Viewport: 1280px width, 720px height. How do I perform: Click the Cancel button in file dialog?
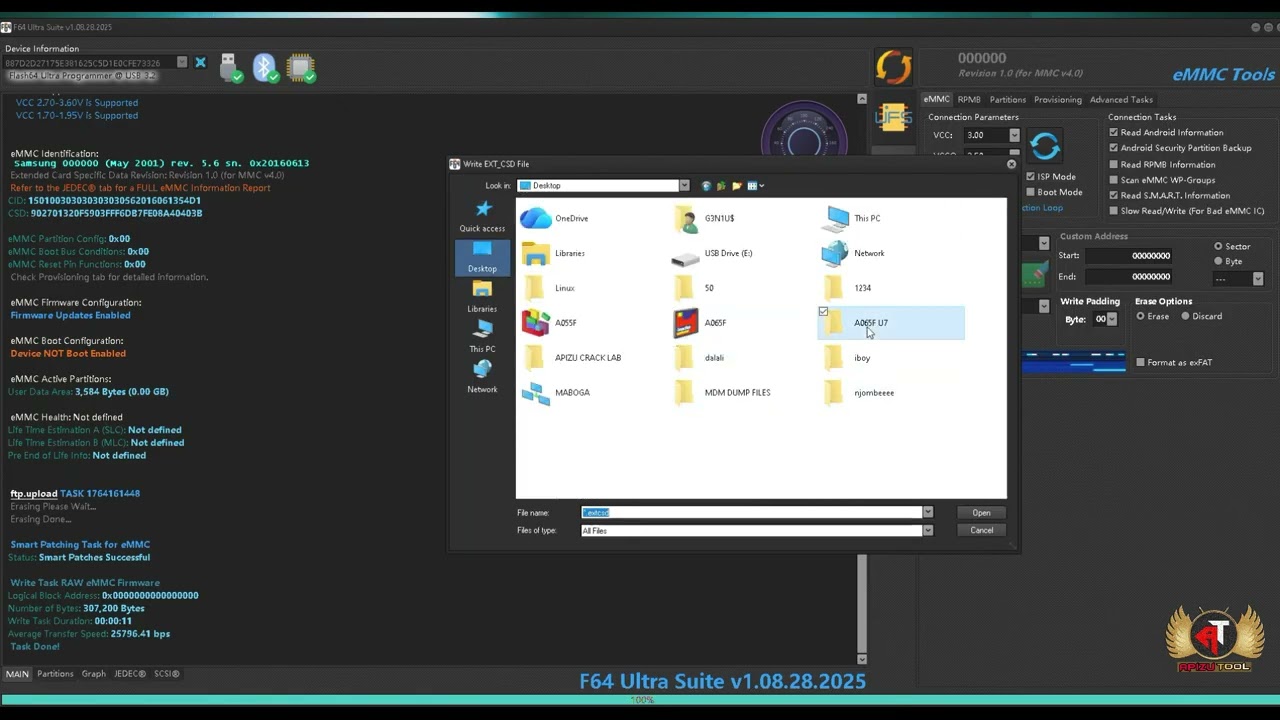(x=981, y=530)
